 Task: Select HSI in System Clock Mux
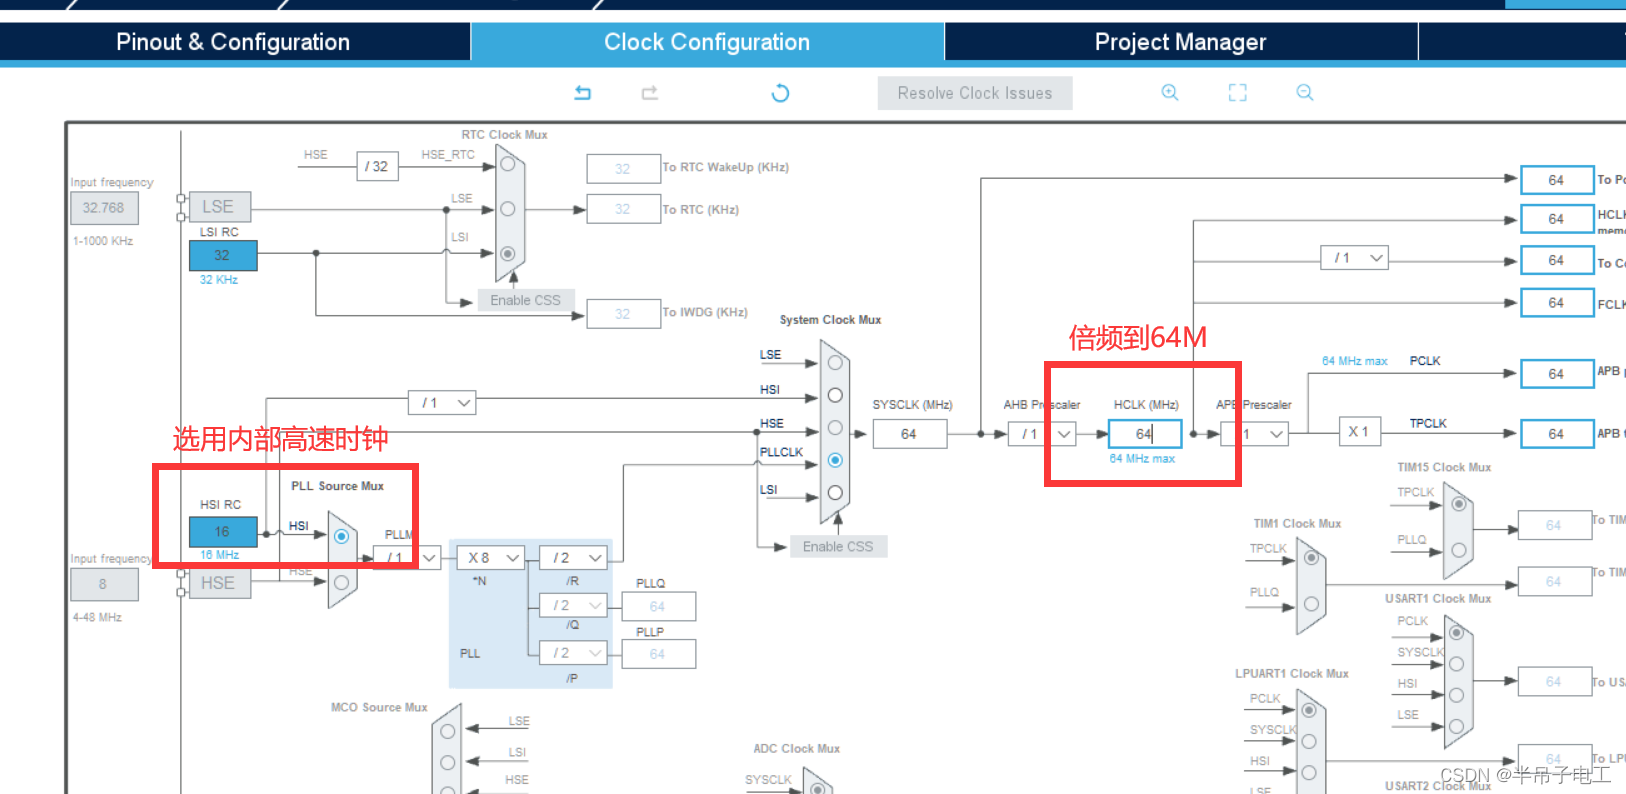coord(835,395)
